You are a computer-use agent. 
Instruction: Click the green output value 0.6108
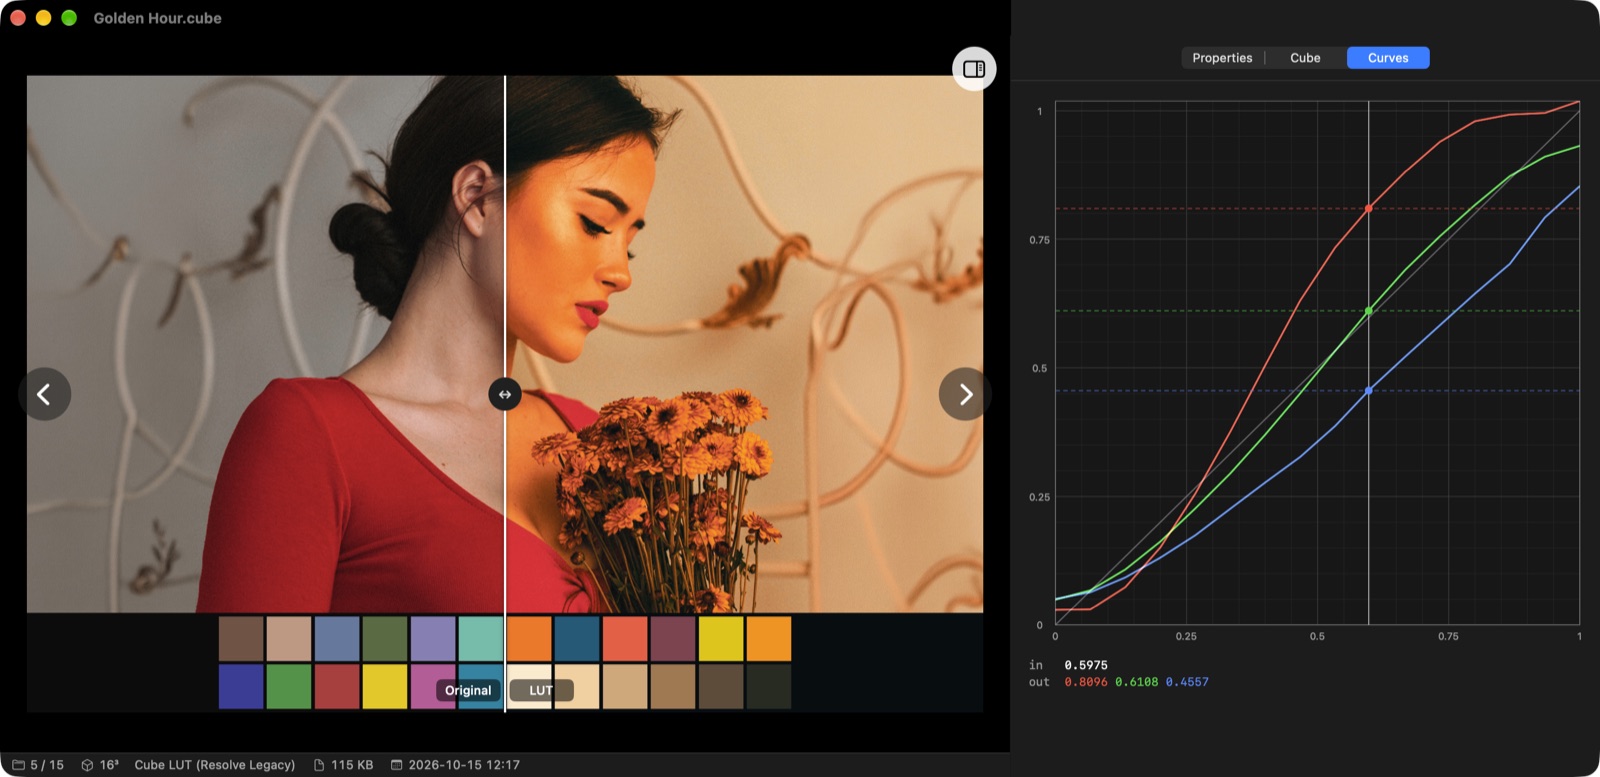(x=1137, y=682)
